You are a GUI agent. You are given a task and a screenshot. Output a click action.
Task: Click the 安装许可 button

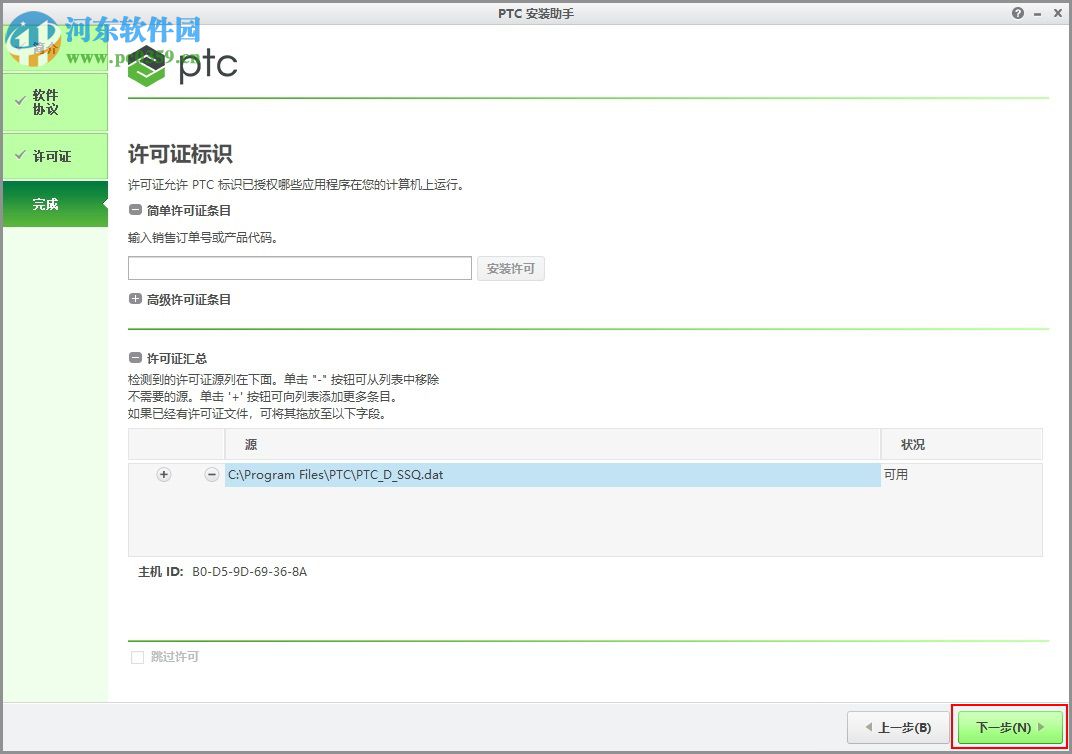(x=510, y=268)
